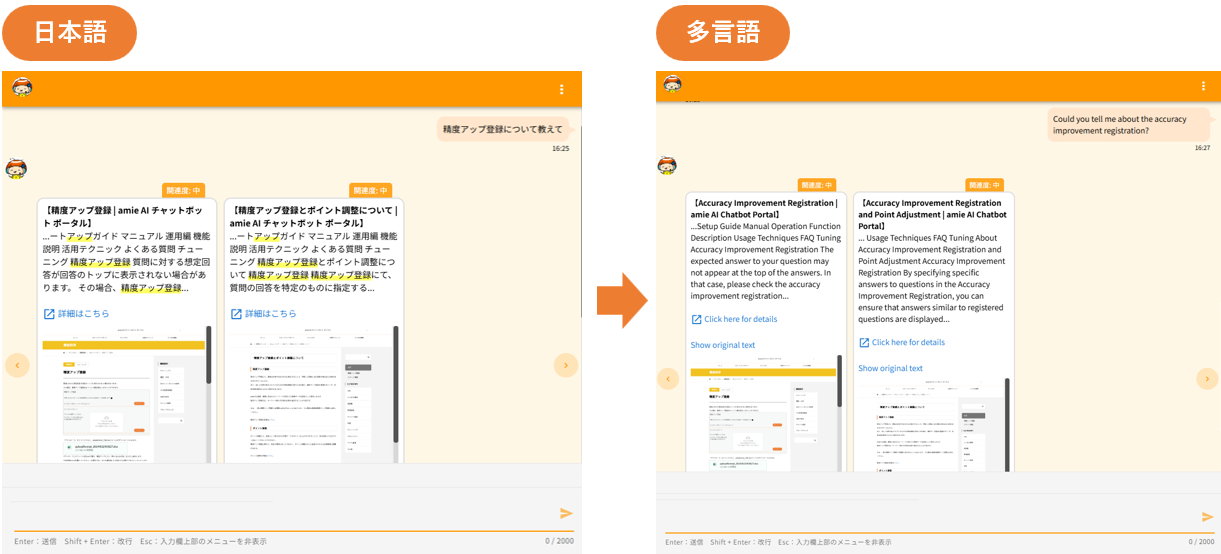Viewport: 1221px width, 554px height.
Task: Open the '詳細はこちら' link in the second Japanese card
Action: pos(270,314)
